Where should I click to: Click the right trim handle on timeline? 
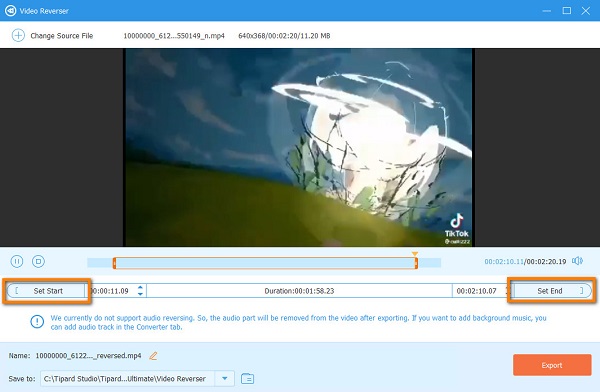[x=416, y=263]
